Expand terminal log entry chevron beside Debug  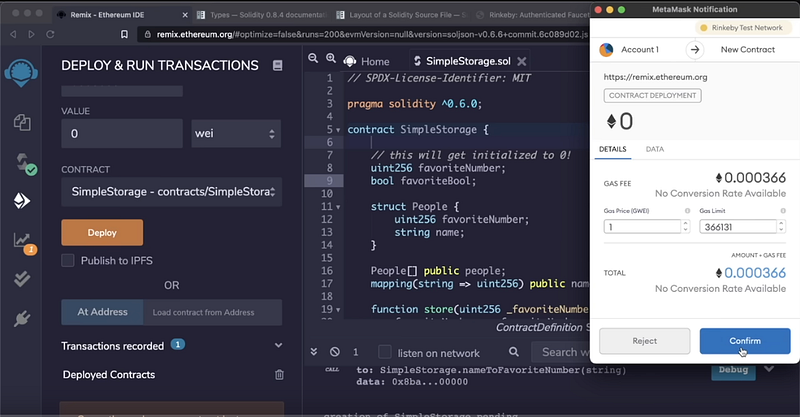[769, 369]
